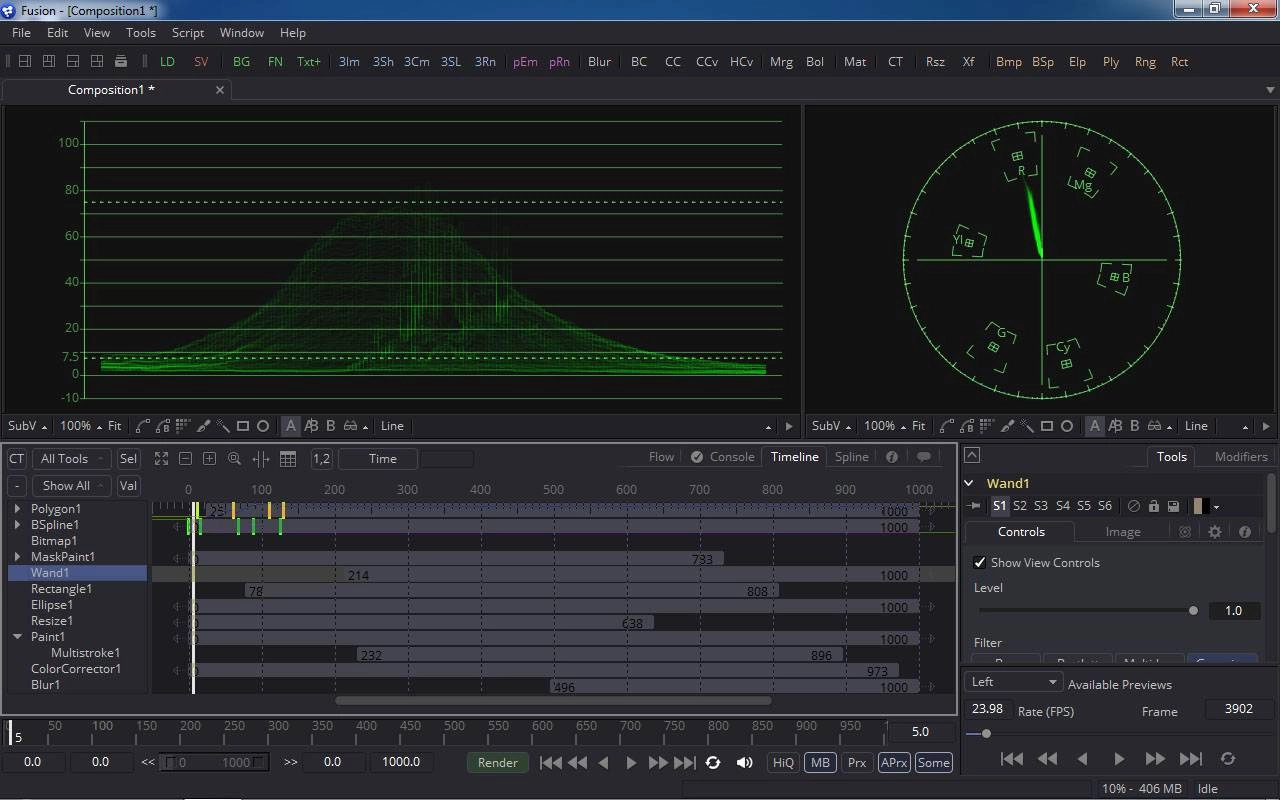This screenshot has height=800, width=1280.
Task: Open the Left preview dropdown
Action: (1012, 681)
